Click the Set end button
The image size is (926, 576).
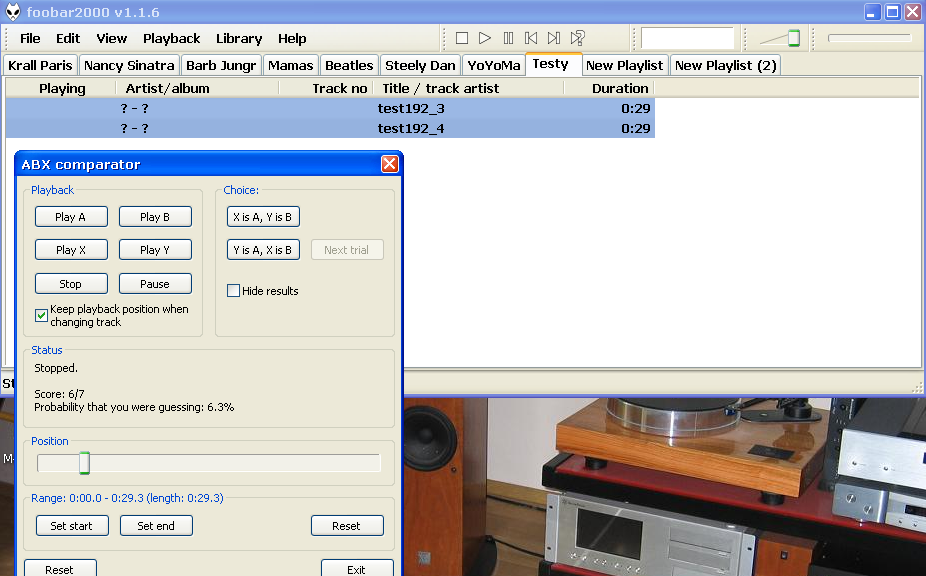coord(156,526)
